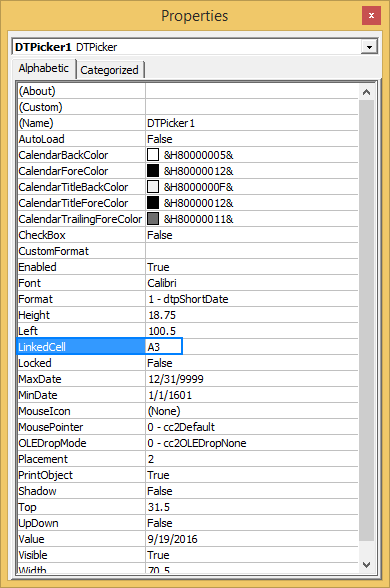Select the Format property row
390x588 pixels.
coord(188,299)
